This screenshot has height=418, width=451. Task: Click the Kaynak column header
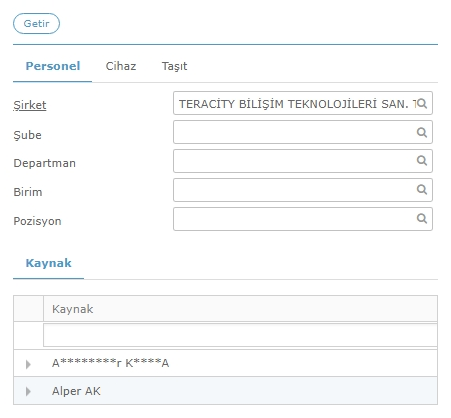240,309
